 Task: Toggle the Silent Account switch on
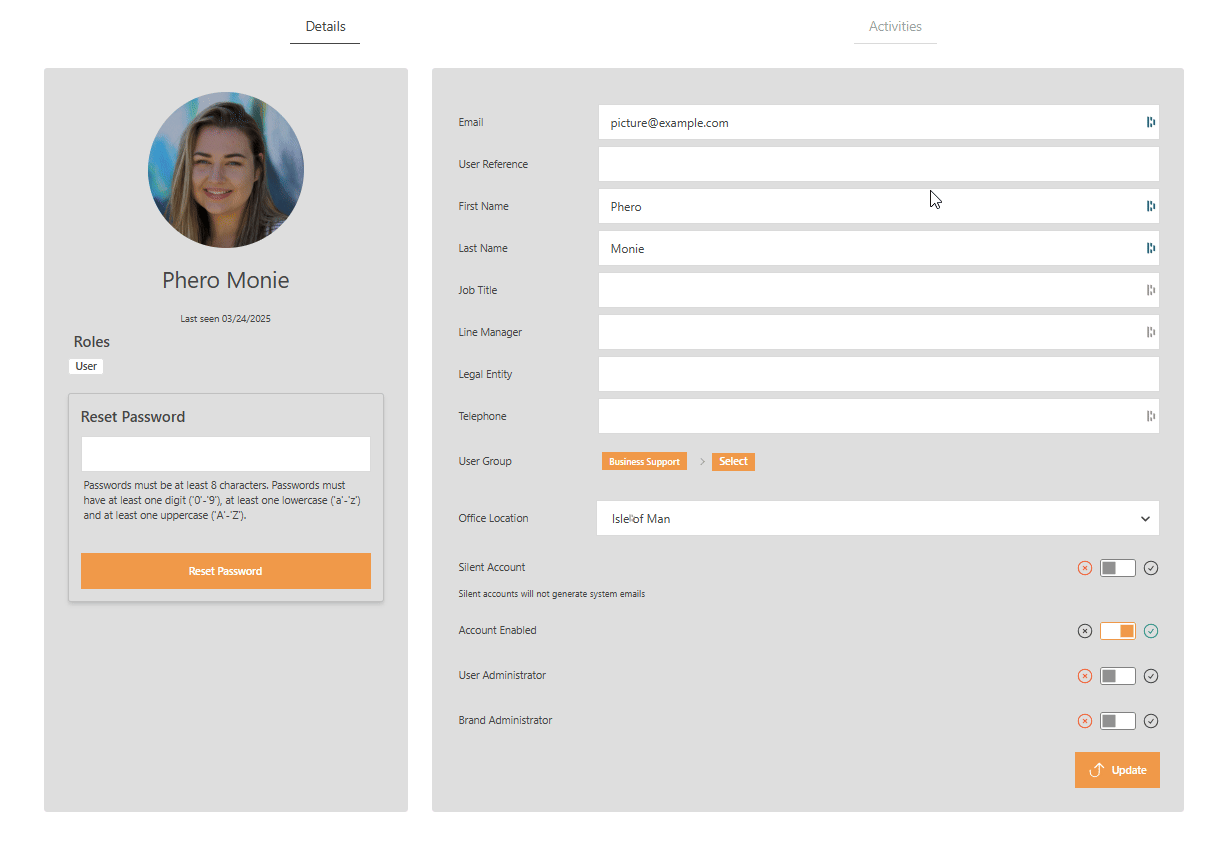pos(1117,567)
